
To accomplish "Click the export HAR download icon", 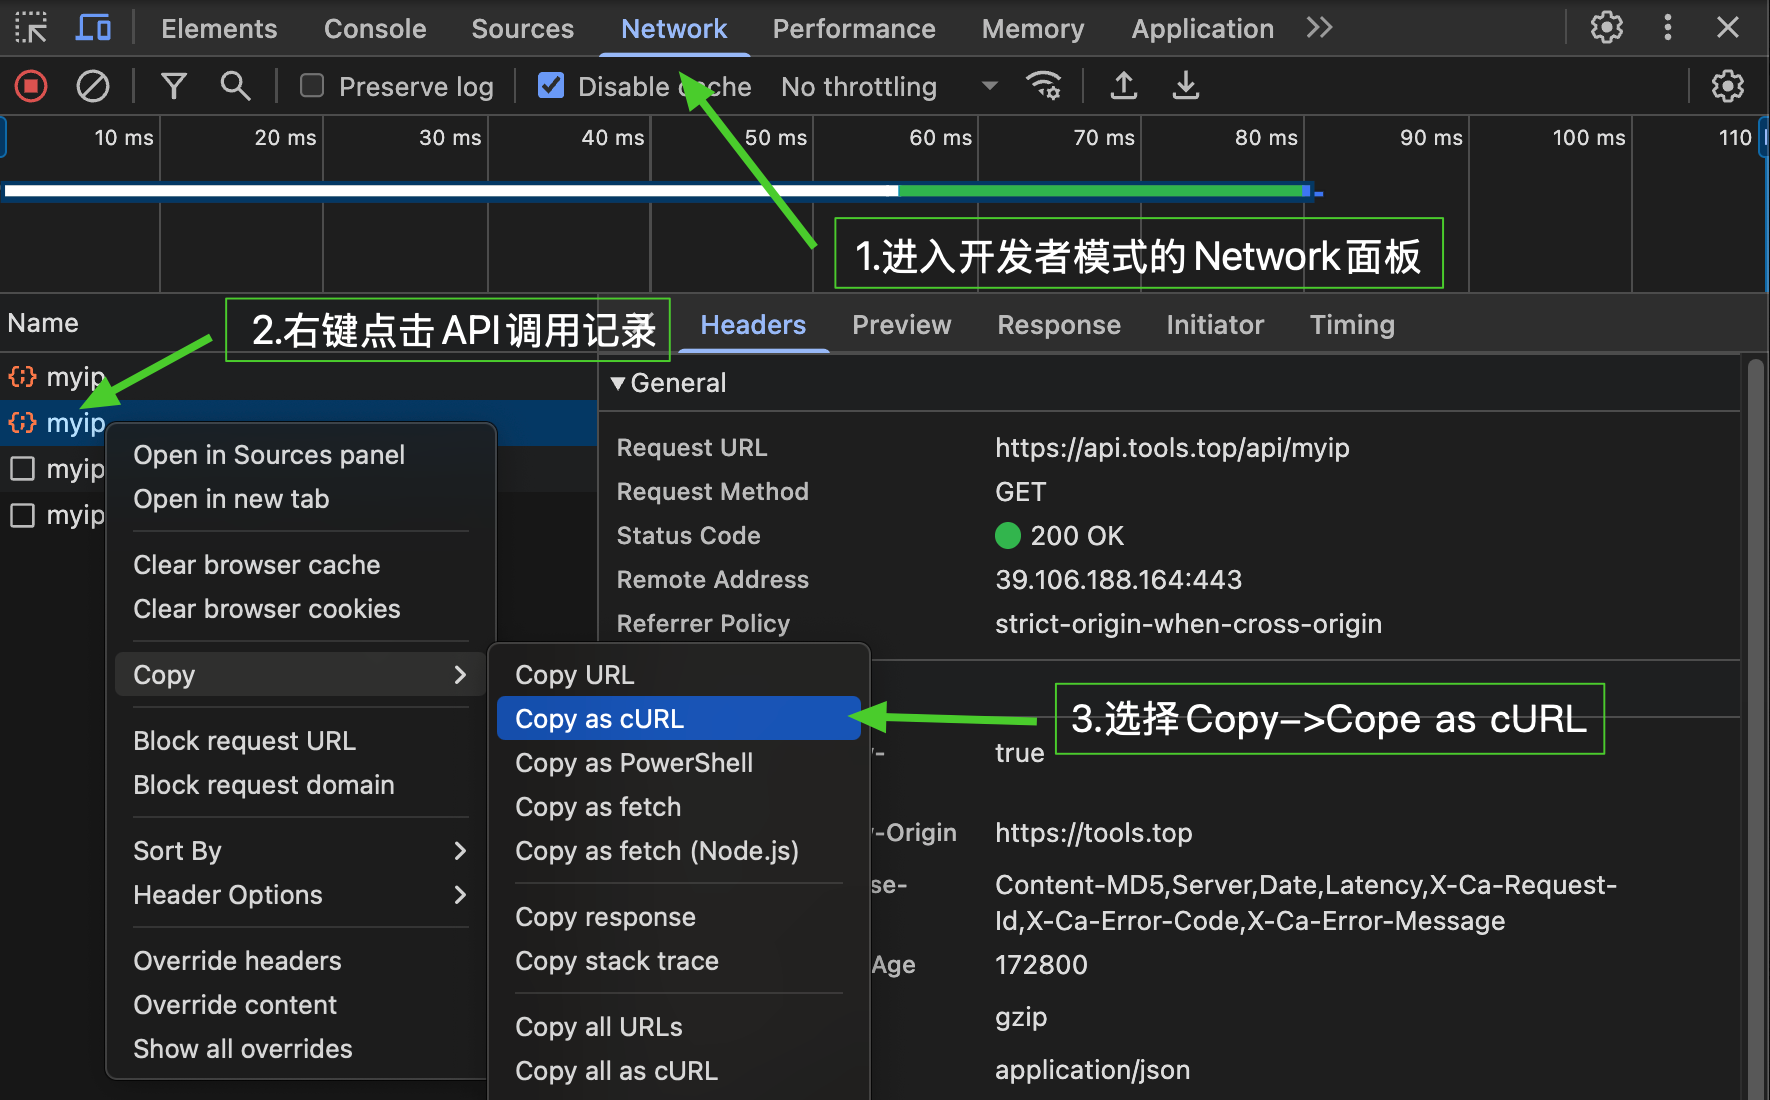I will pos(1186,87).
